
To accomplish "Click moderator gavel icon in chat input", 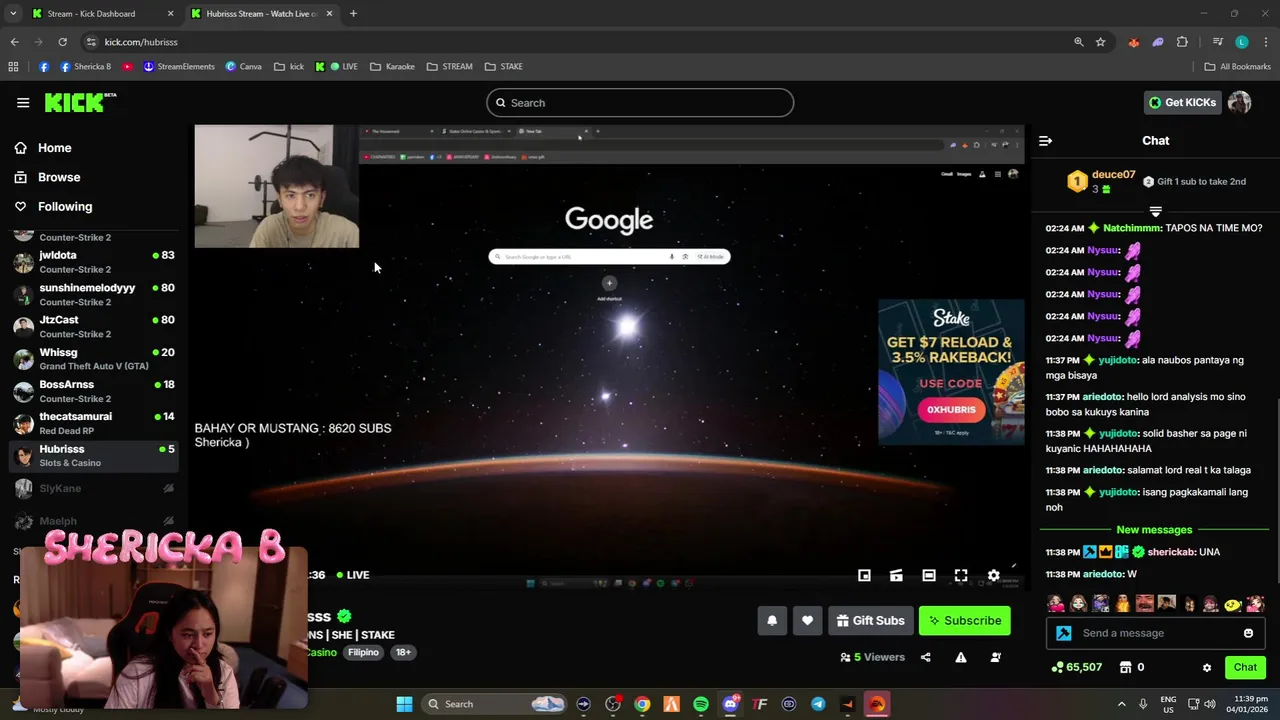I will 1064,633.
